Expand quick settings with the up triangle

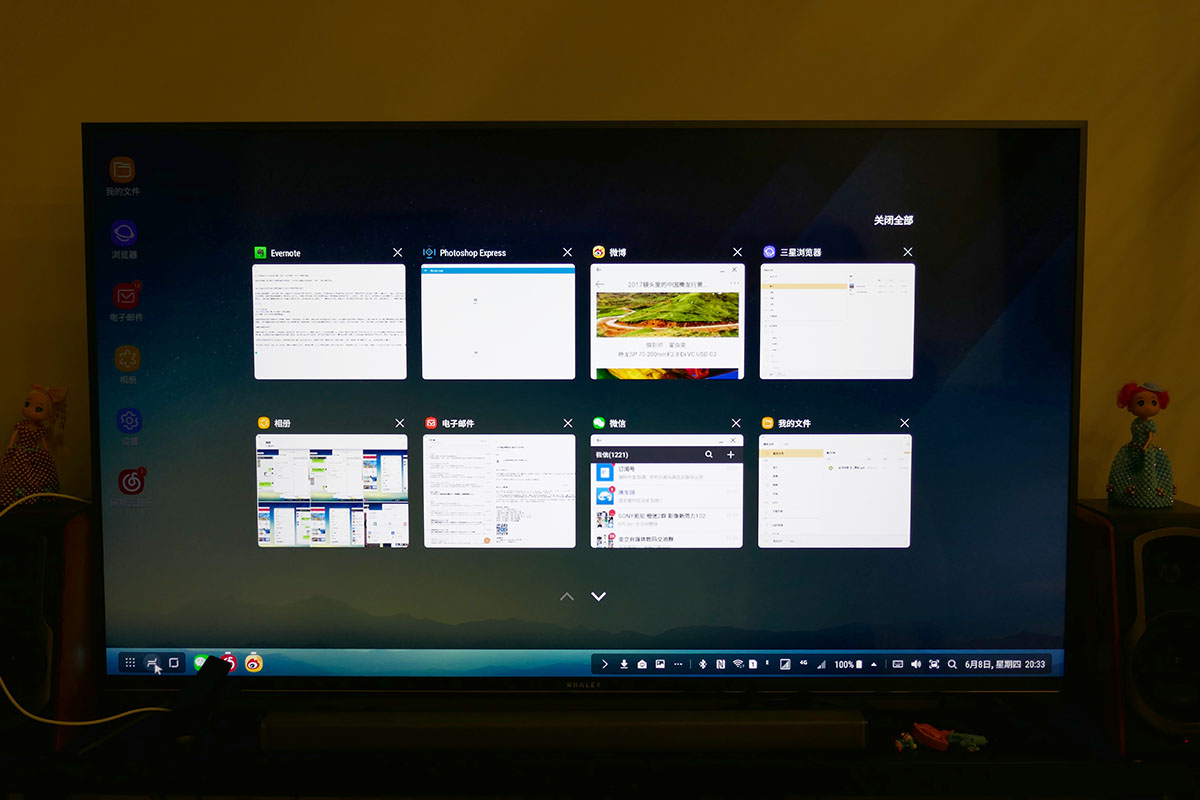pyautogui.click(x=874, y=664)
